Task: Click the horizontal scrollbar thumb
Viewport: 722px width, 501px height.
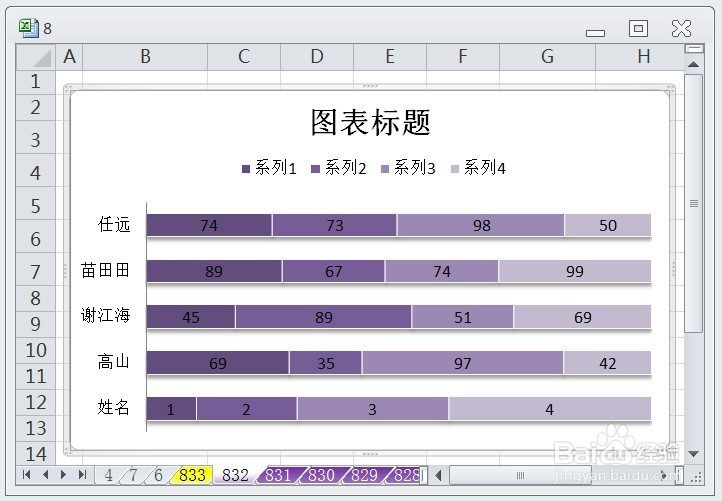Action: coord(520,475)
